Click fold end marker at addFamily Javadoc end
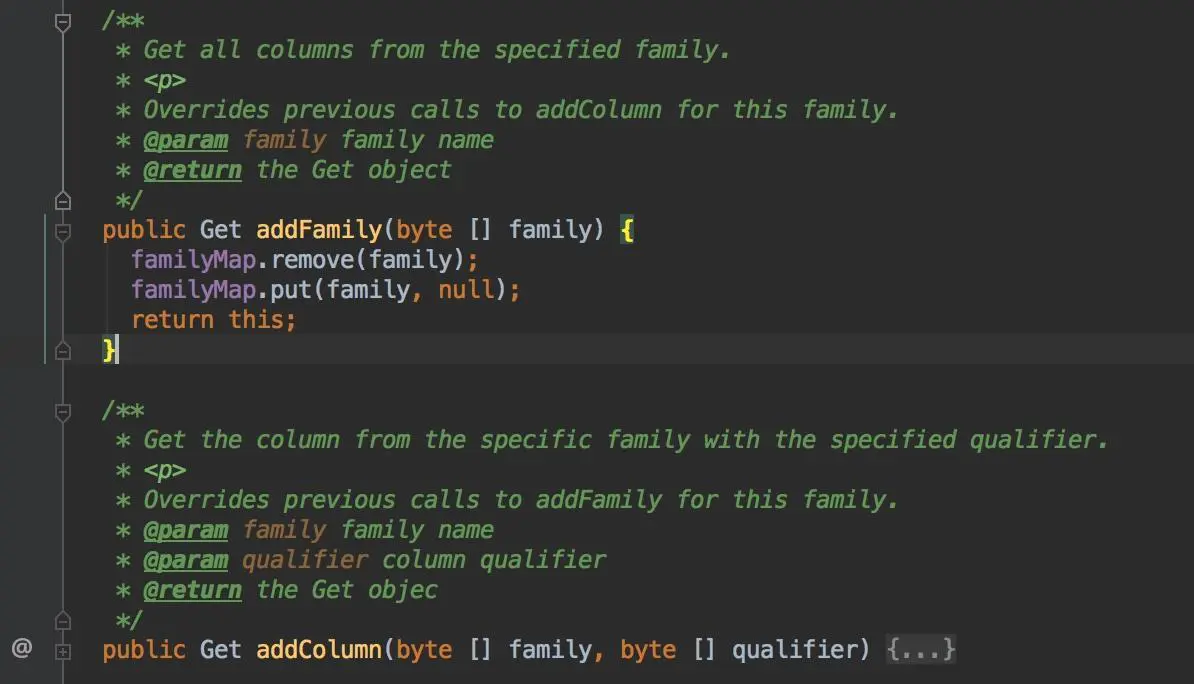 point(63,200)
